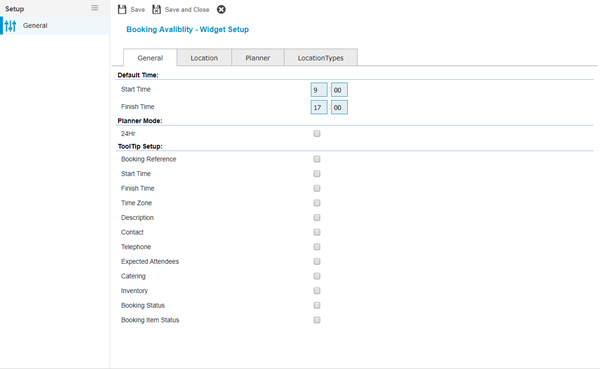The height and width of the screenshot is (369, 600).
Task: Switch to the Location tab
Action: click(204, 58)
